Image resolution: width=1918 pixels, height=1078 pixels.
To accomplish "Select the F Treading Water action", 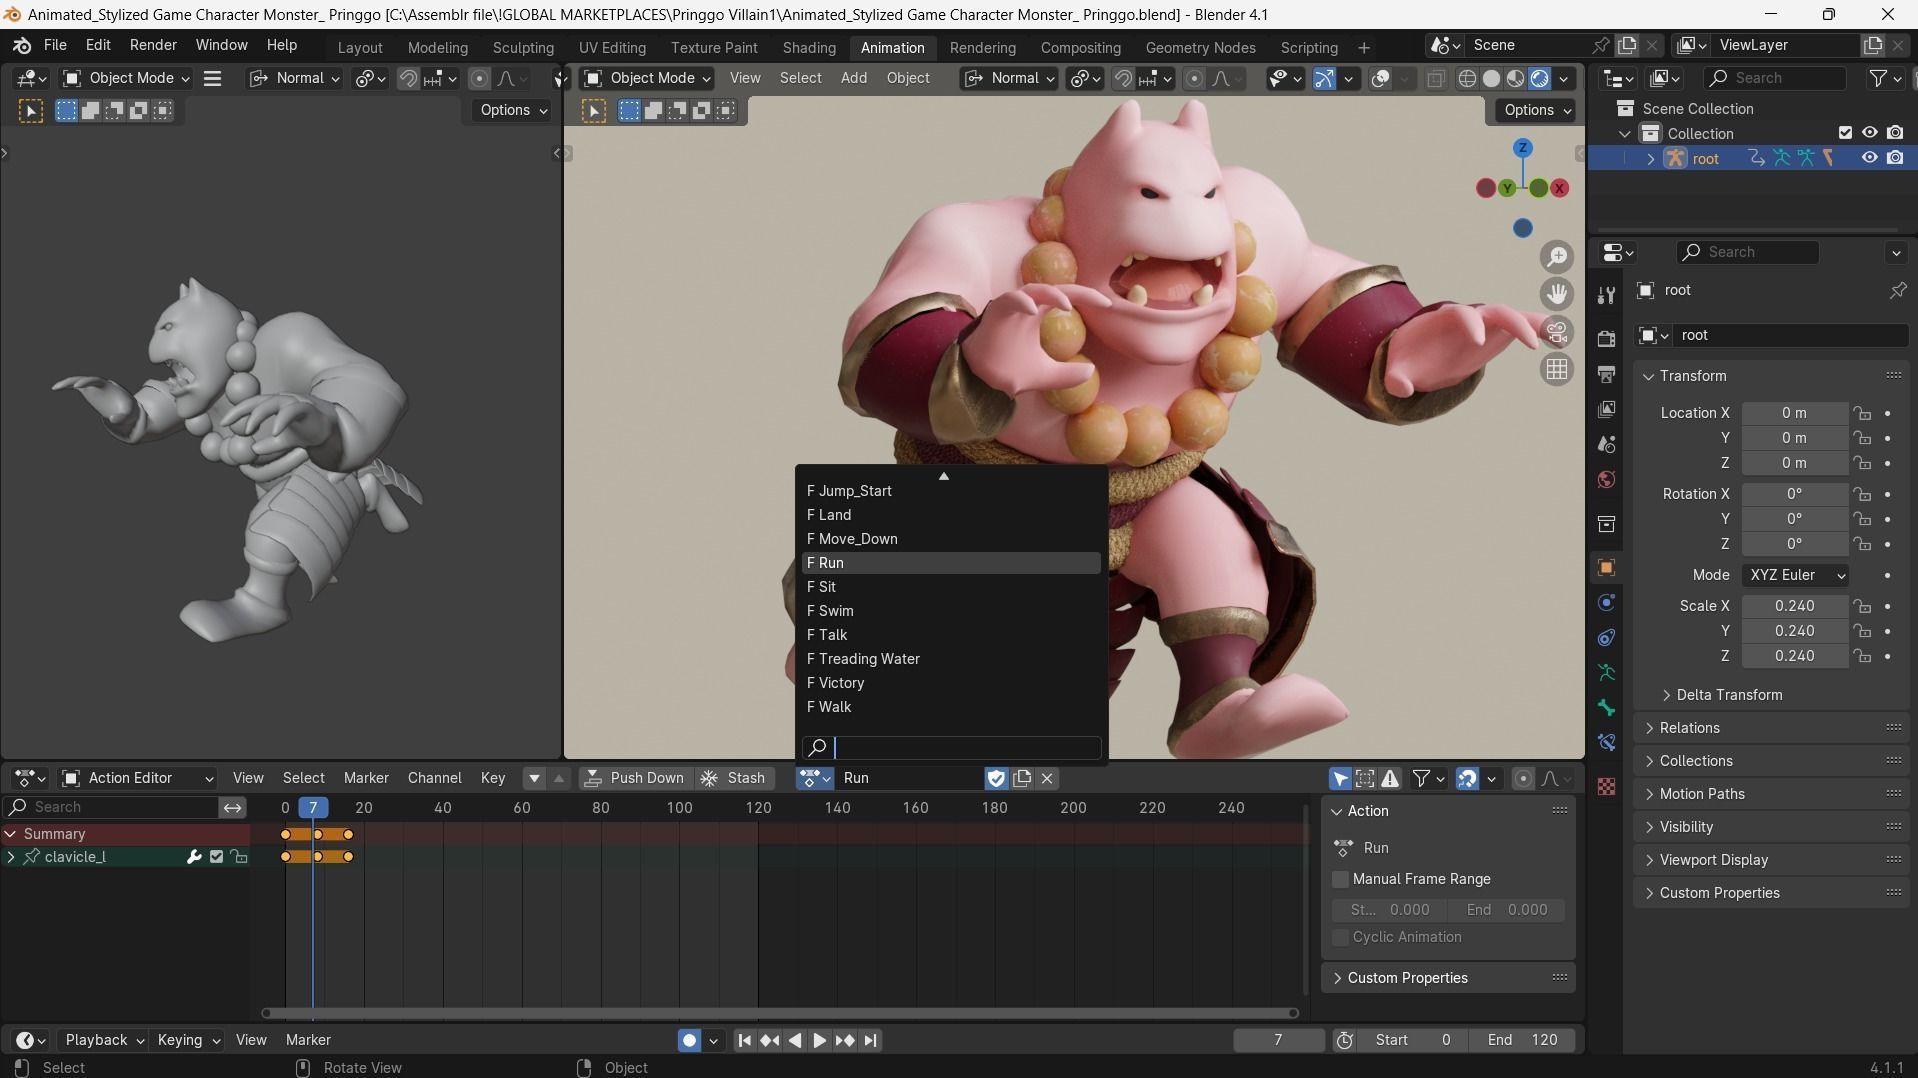I will click(951, 659).
